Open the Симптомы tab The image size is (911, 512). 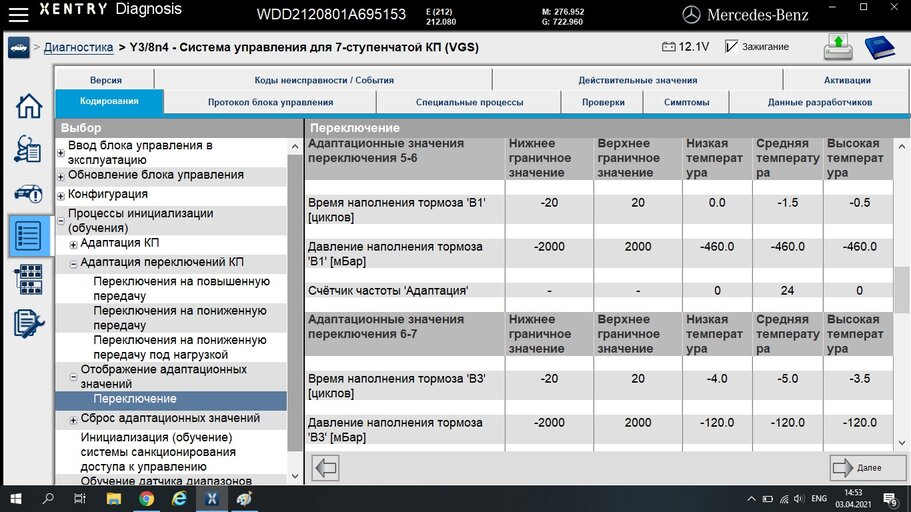(x=686, y=102)
